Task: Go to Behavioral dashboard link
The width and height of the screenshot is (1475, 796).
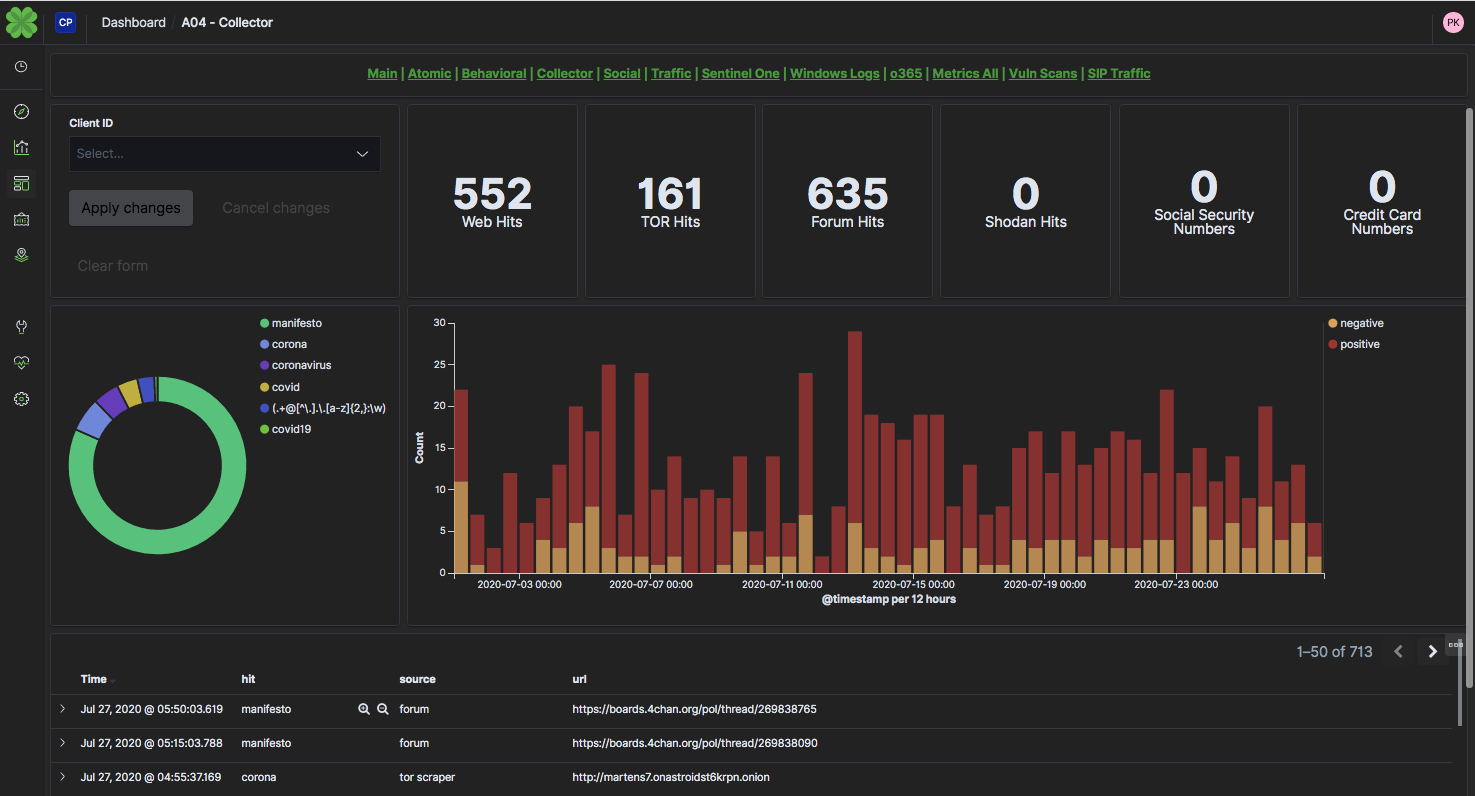Action: tap(494, 73)
